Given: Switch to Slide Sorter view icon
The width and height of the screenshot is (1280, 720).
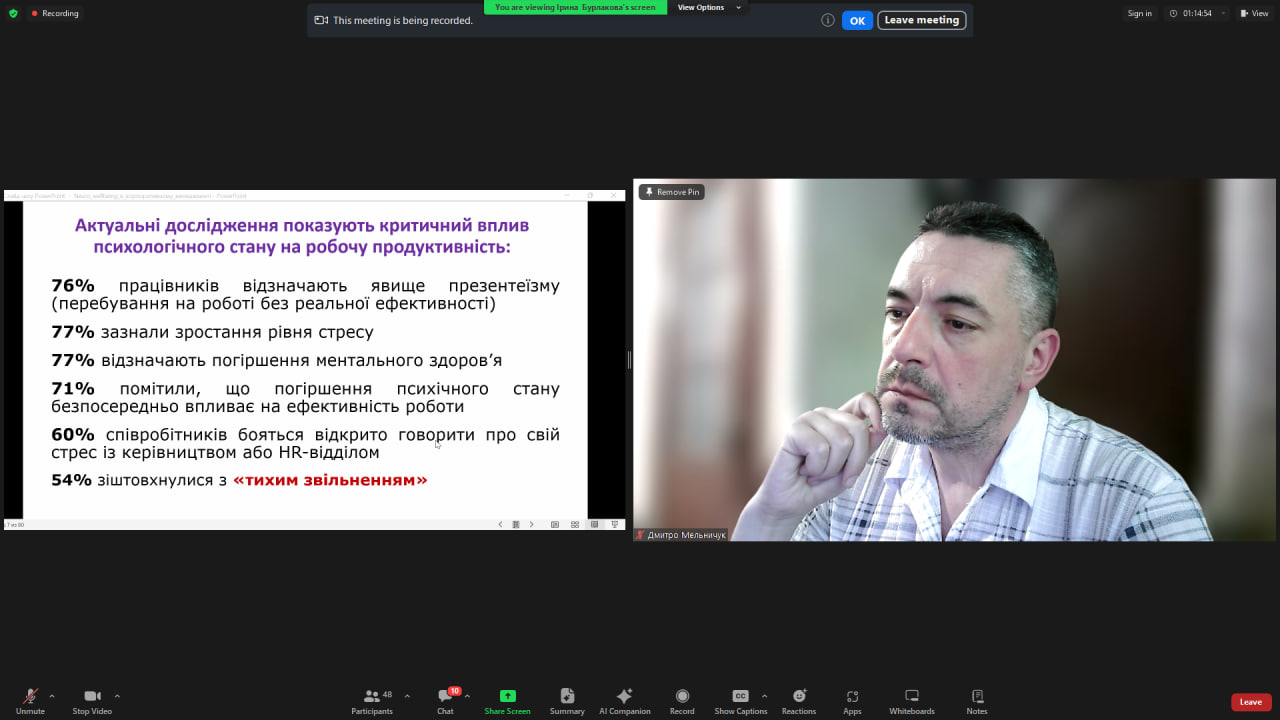Looking at the screenshot, I should coord(575,524).
